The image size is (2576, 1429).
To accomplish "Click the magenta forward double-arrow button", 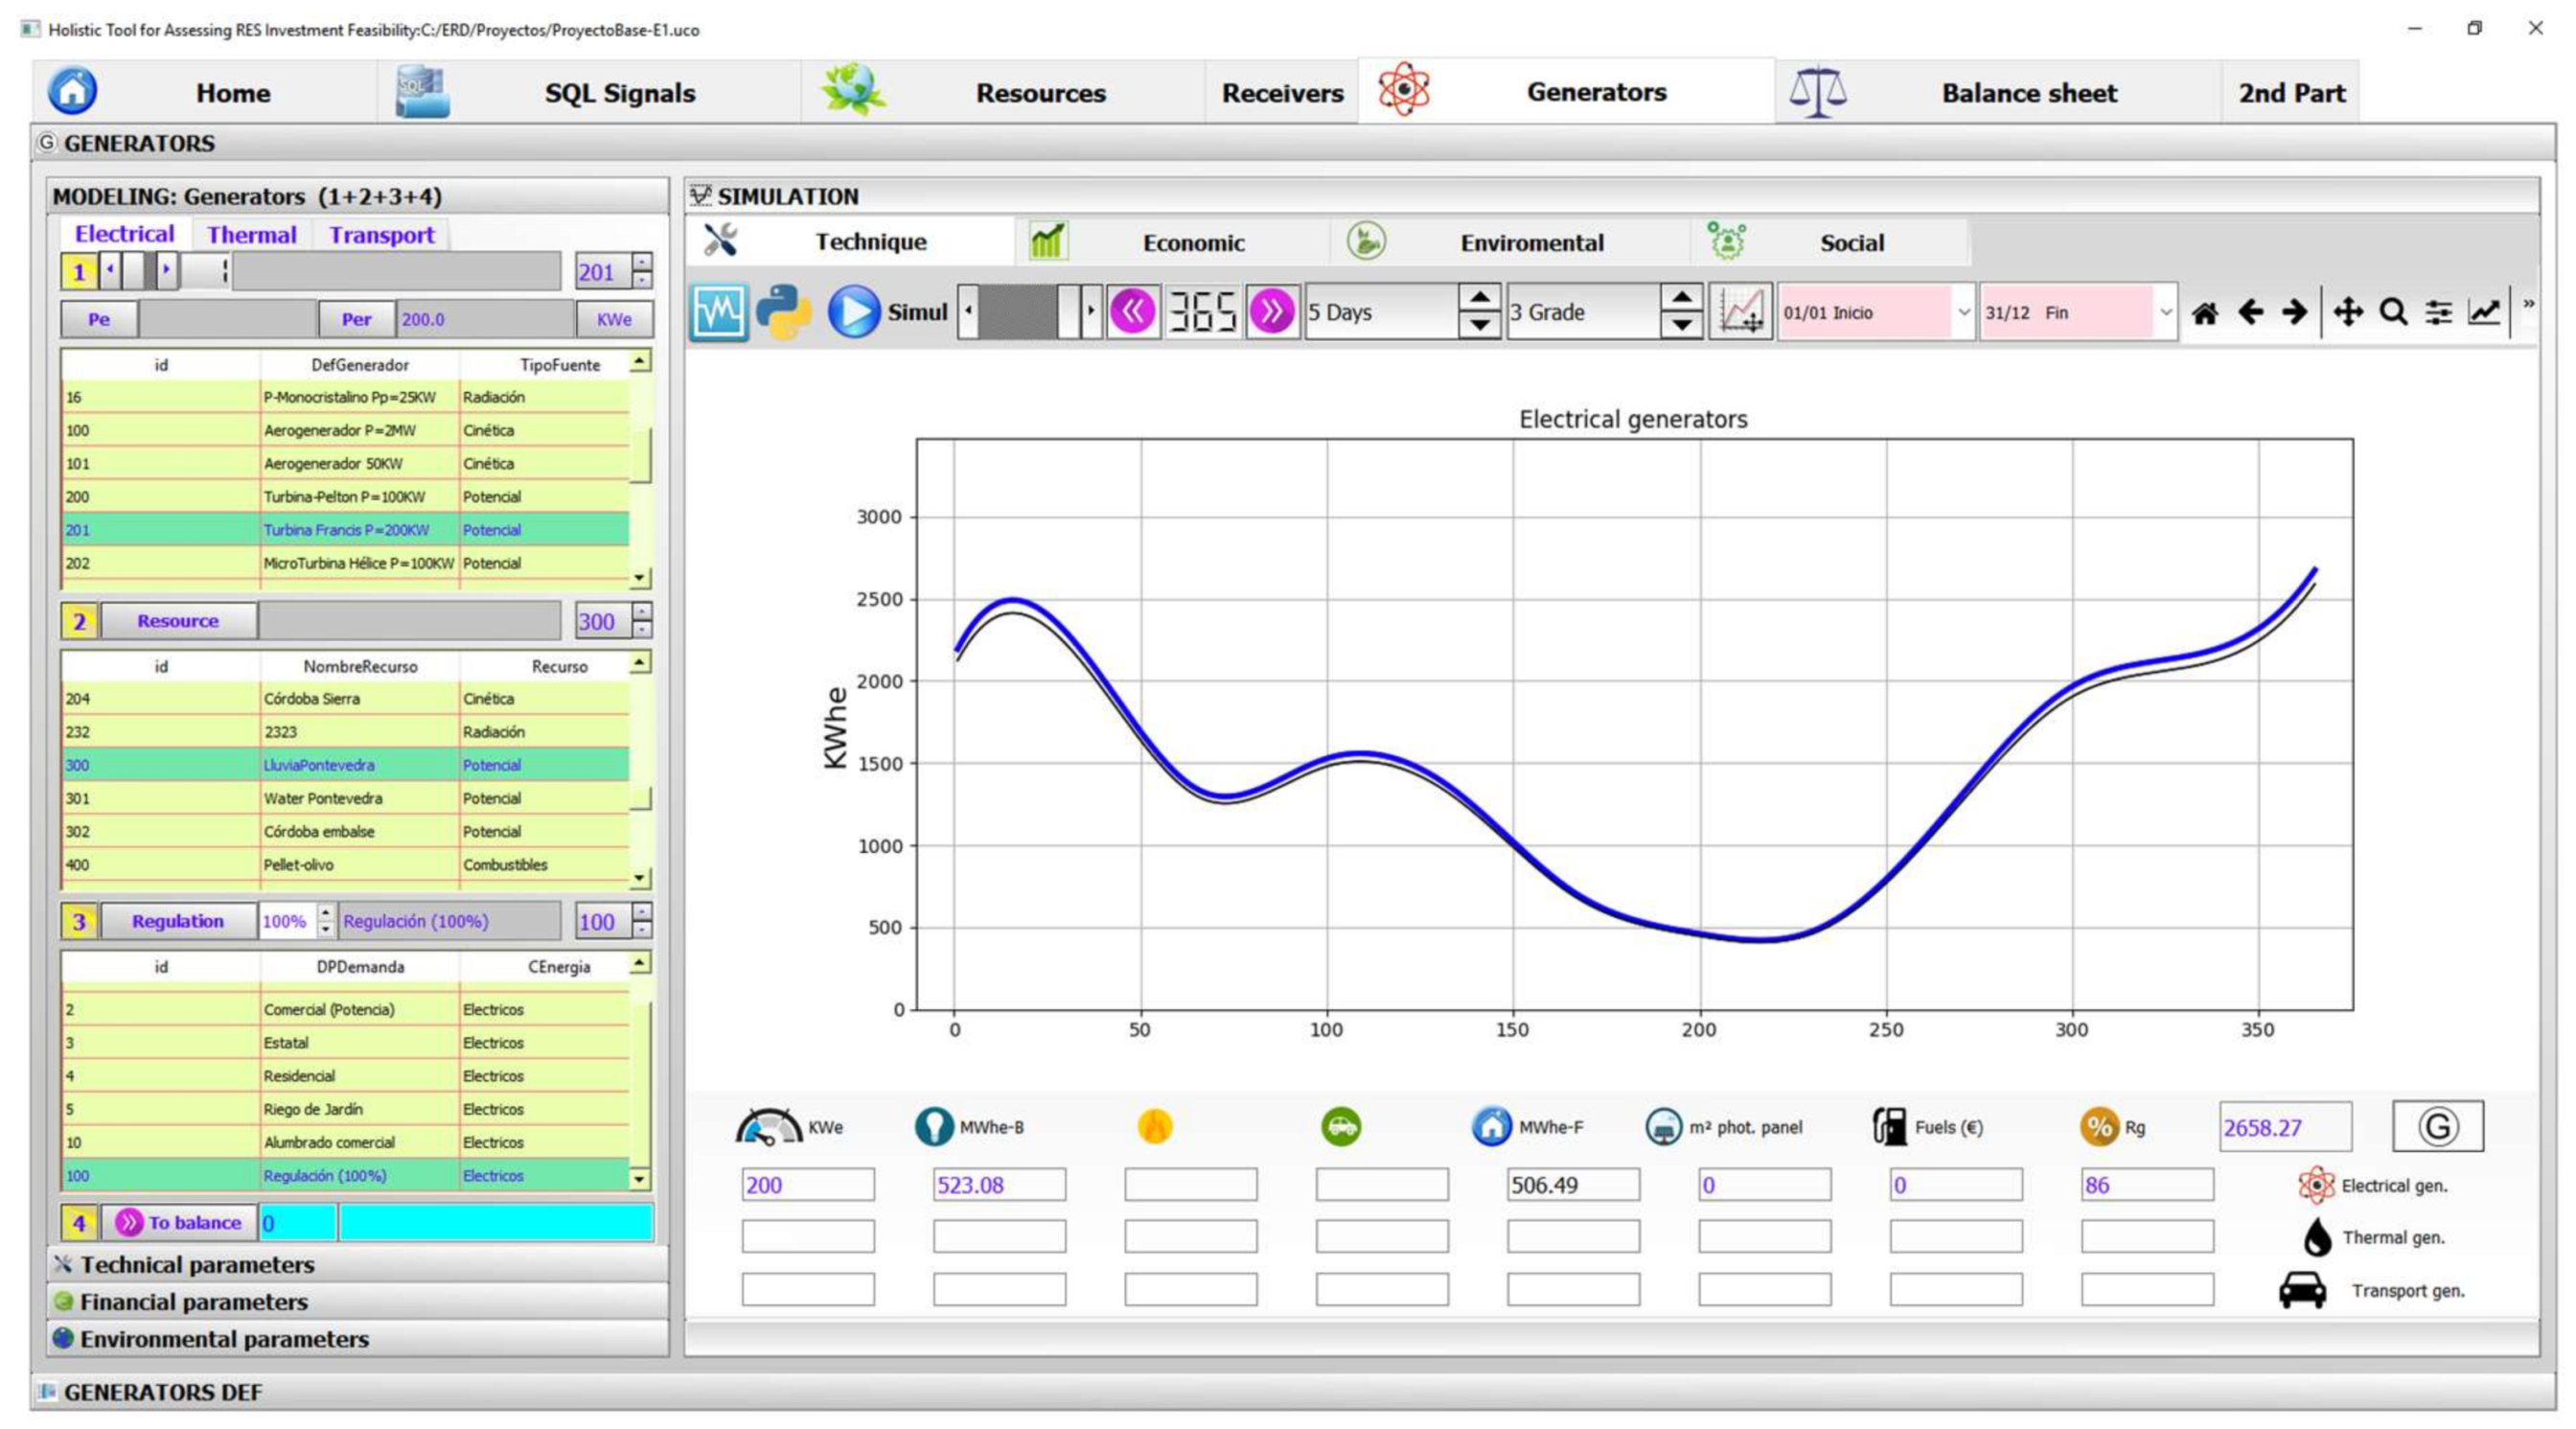I will click(1271, 312).
